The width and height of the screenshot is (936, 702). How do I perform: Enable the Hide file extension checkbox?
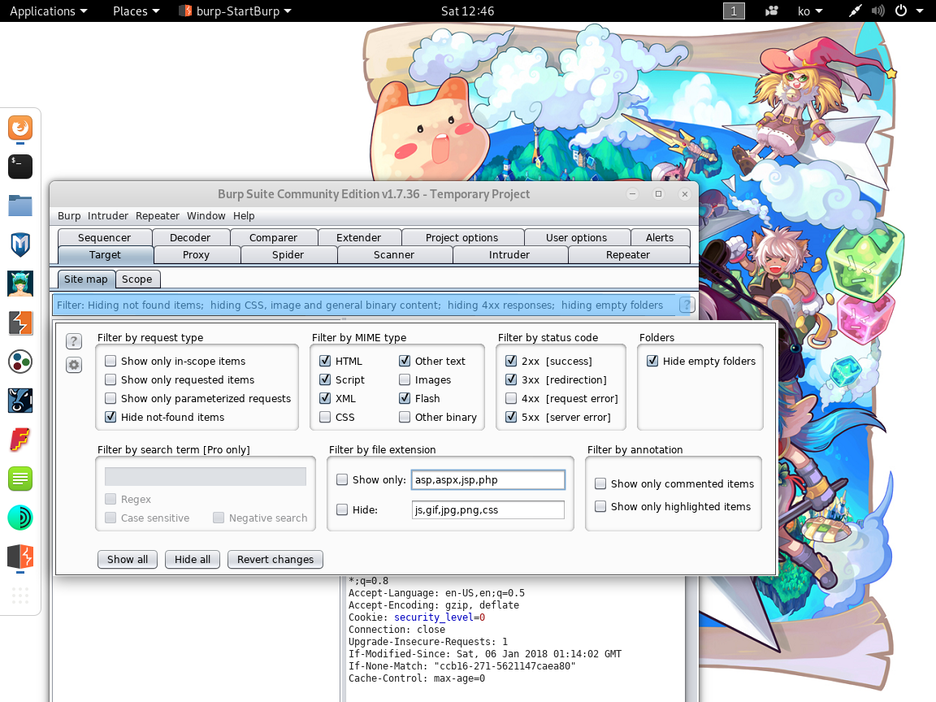tap(342, 510)
